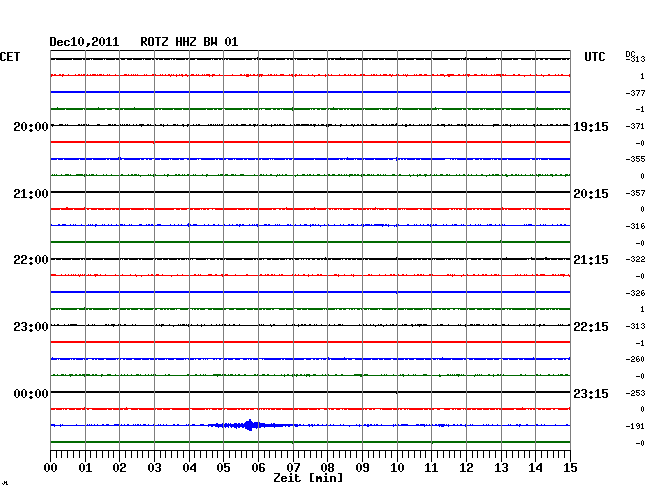This screenshot has height=494, width=650.
Task: Click minute 09 on the Zeit axis
Action: tap(362, 468)
